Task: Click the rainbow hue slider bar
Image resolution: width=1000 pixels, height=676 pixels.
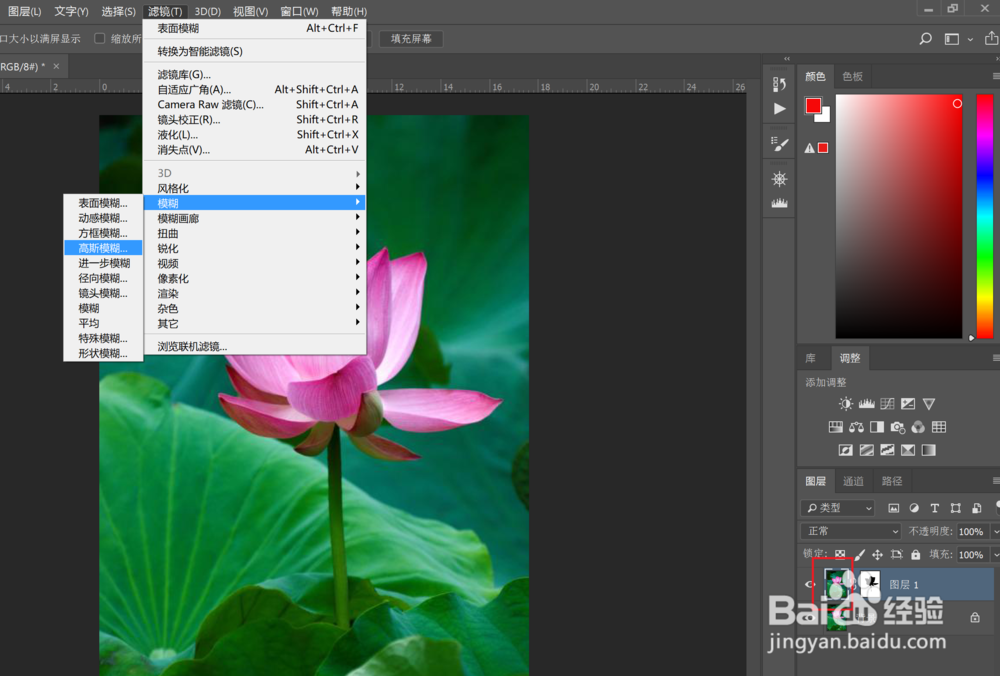Action: [x=985, y=217]
